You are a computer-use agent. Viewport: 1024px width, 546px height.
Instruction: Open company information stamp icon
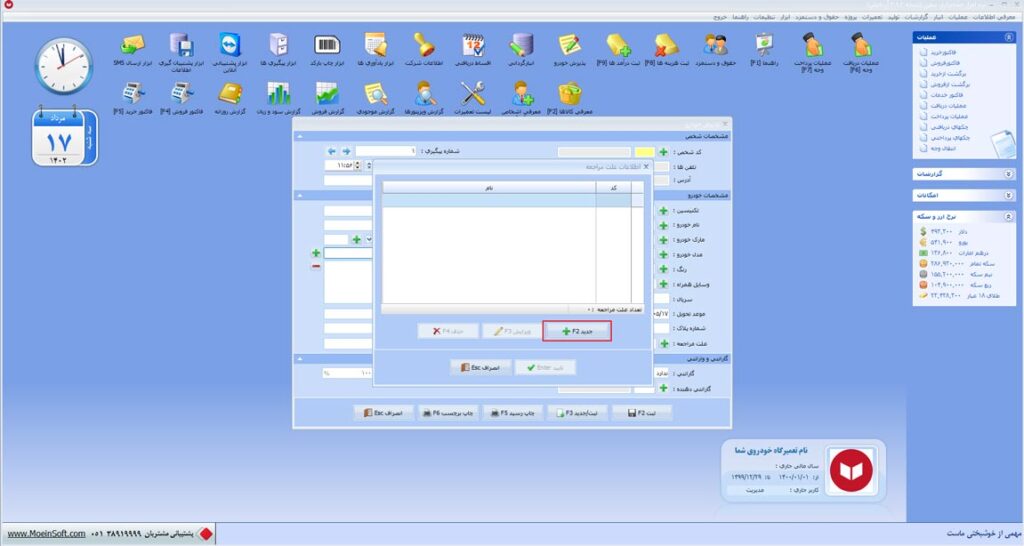(x=424, y=46)
